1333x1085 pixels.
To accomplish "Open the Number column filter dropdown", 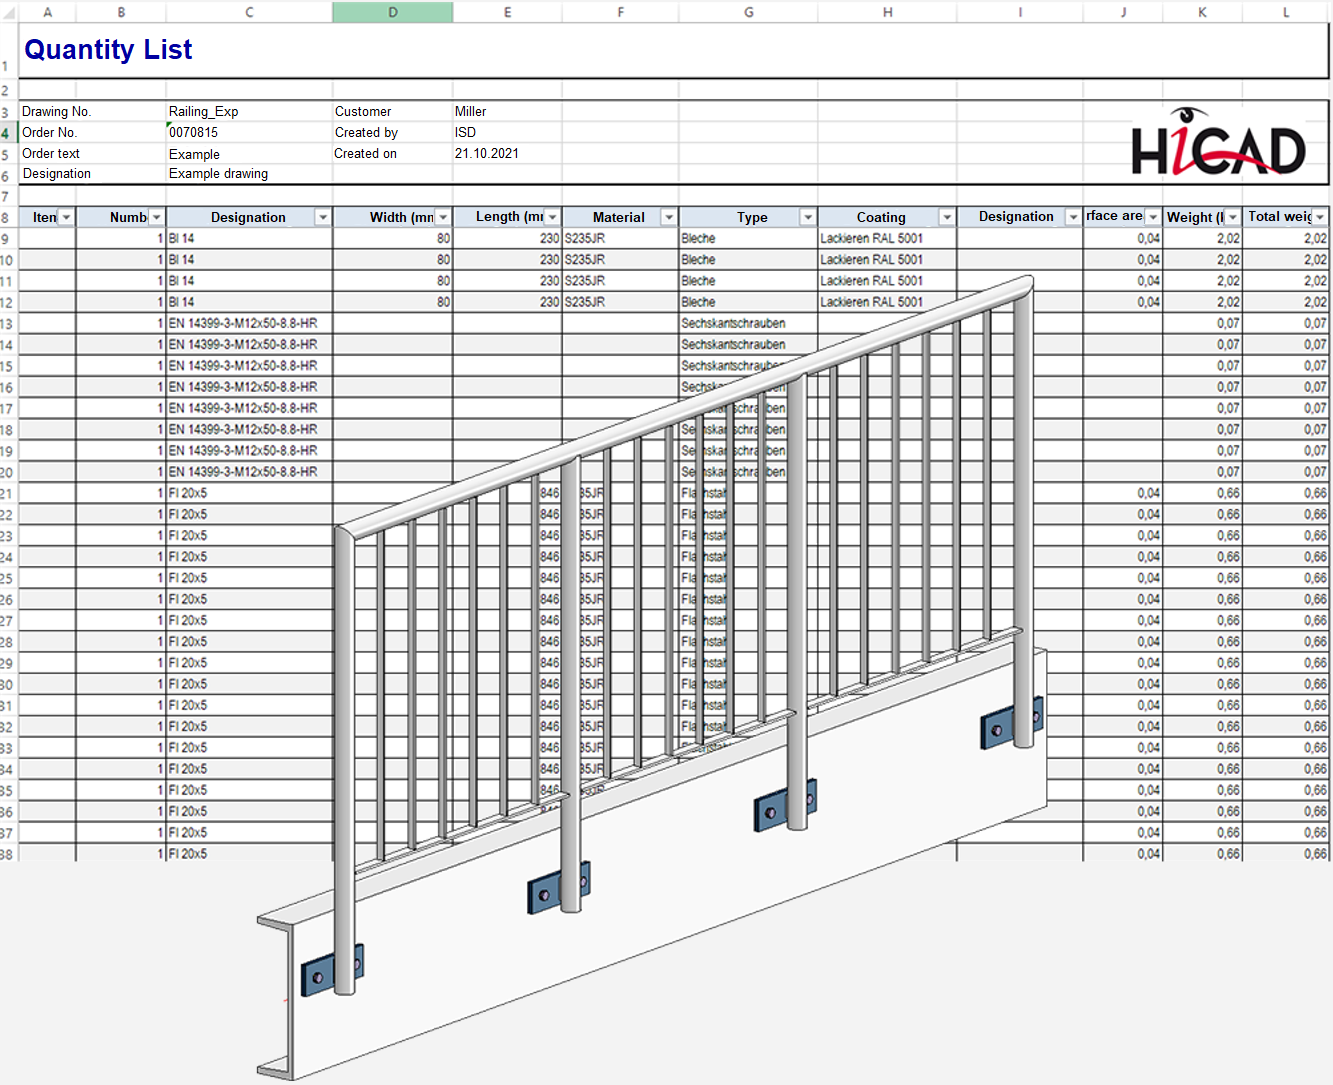I will tap(156, 217).
